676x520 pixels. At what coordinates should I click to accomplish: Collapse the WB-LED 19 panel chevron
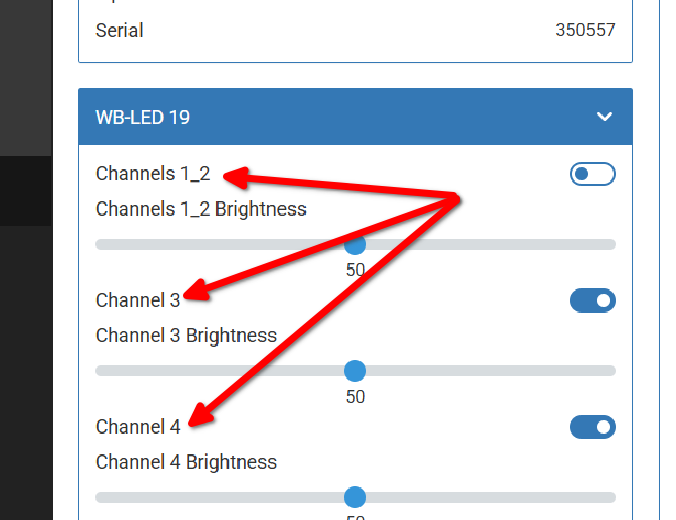[604, 116]
